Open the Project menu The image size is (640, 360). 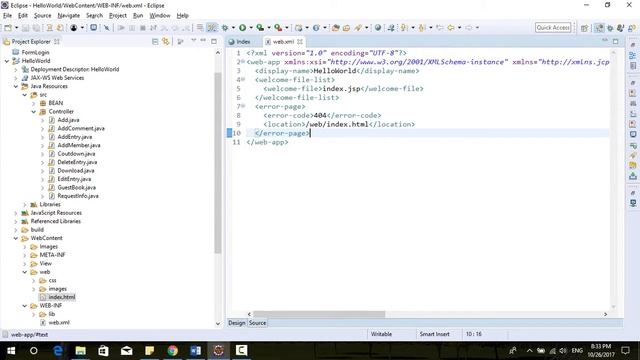point(118,16)
